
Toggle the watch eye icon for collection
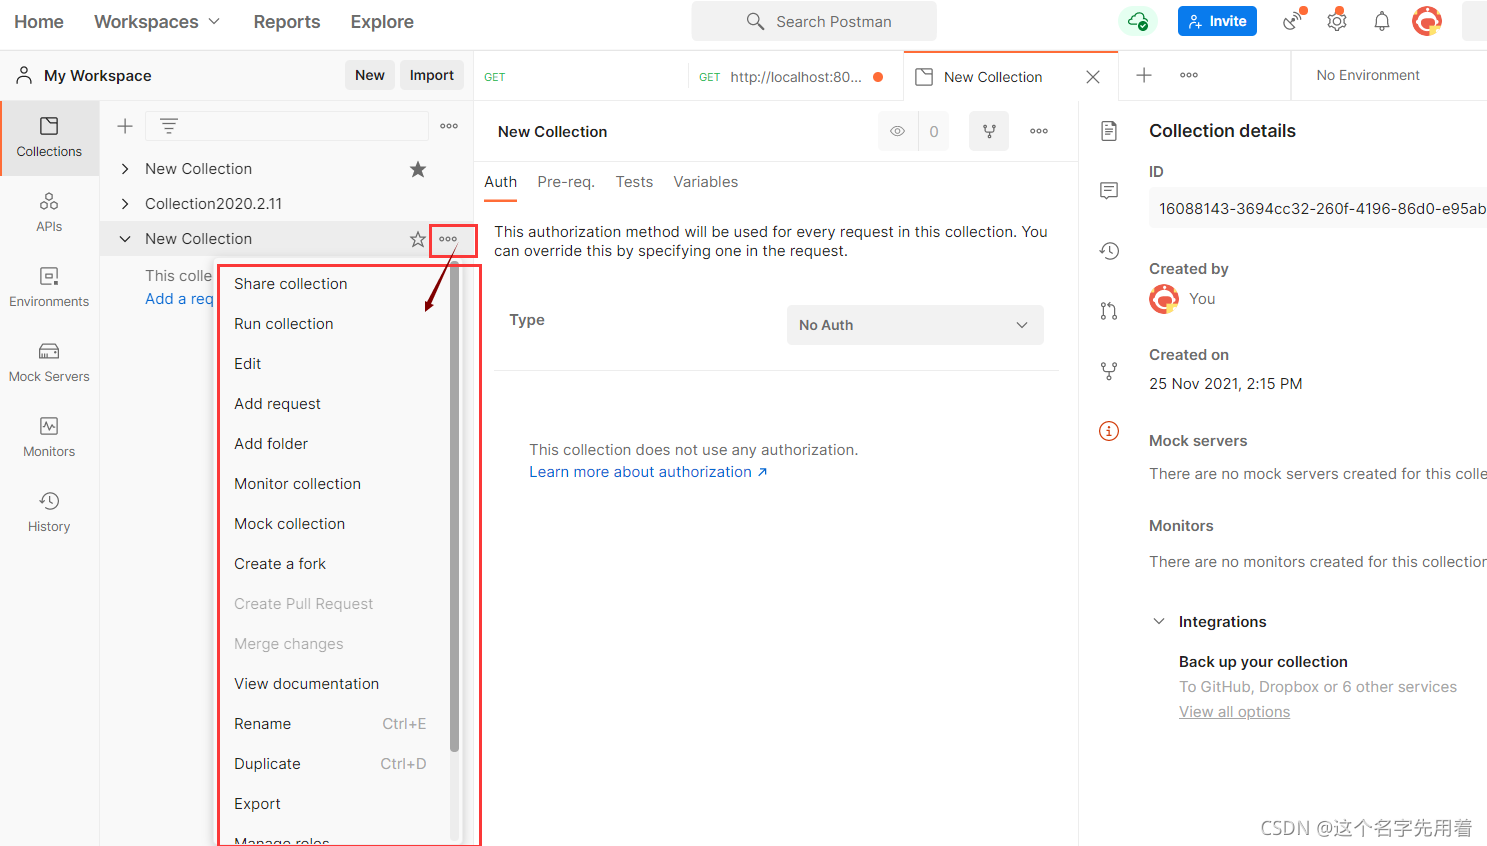tap(898, 131)
